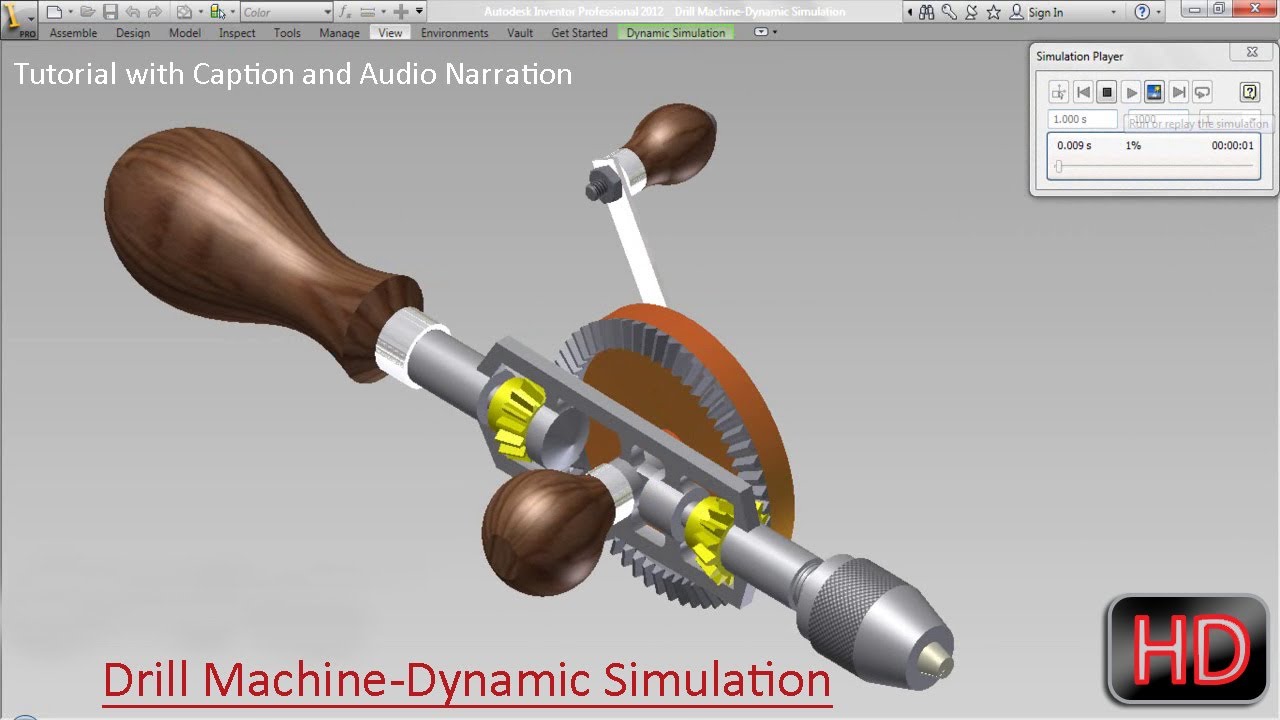This screenshot has height=720, width=1280.
Task: Open the Get Started tab
Action: 579,33
